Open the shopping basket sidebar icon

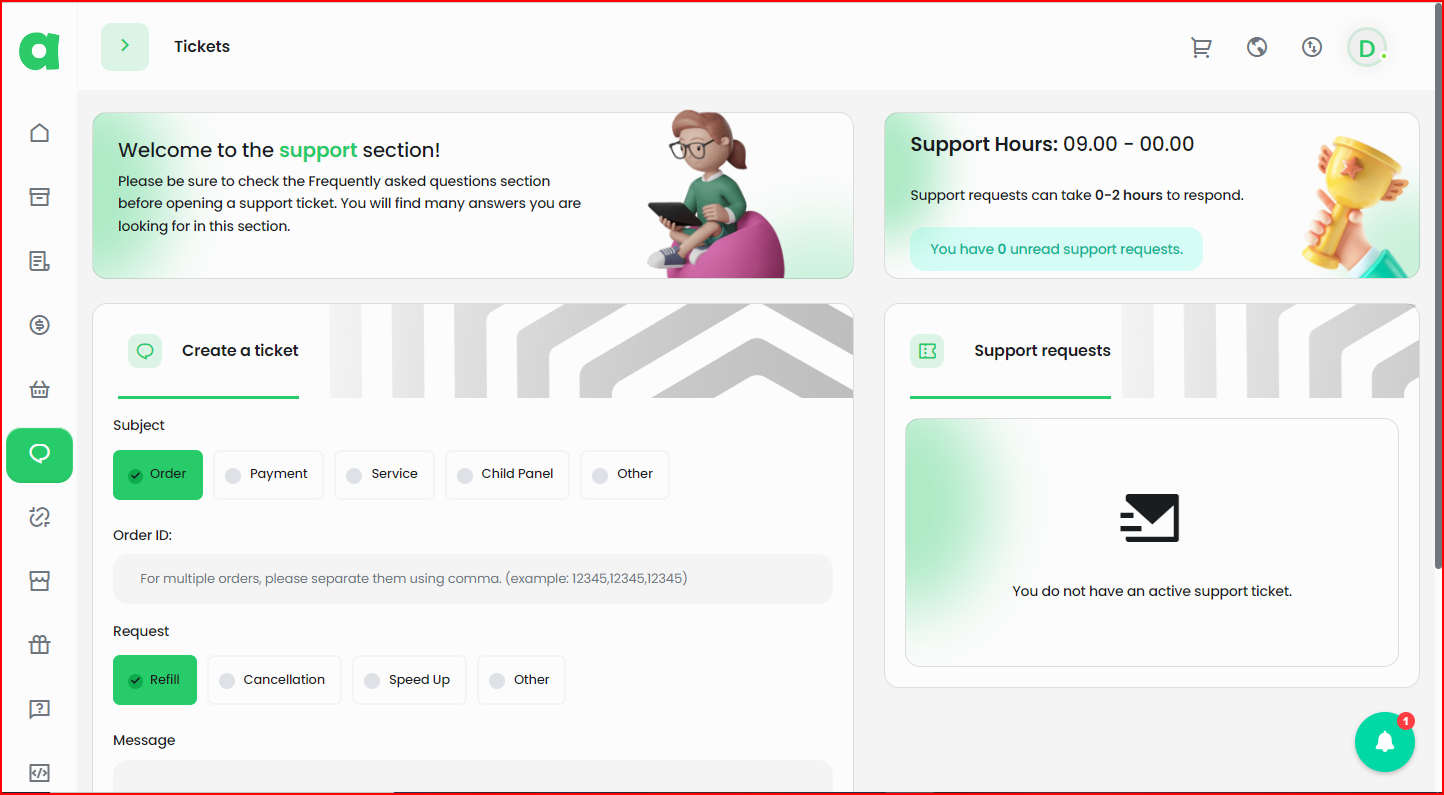pos(39,389)
